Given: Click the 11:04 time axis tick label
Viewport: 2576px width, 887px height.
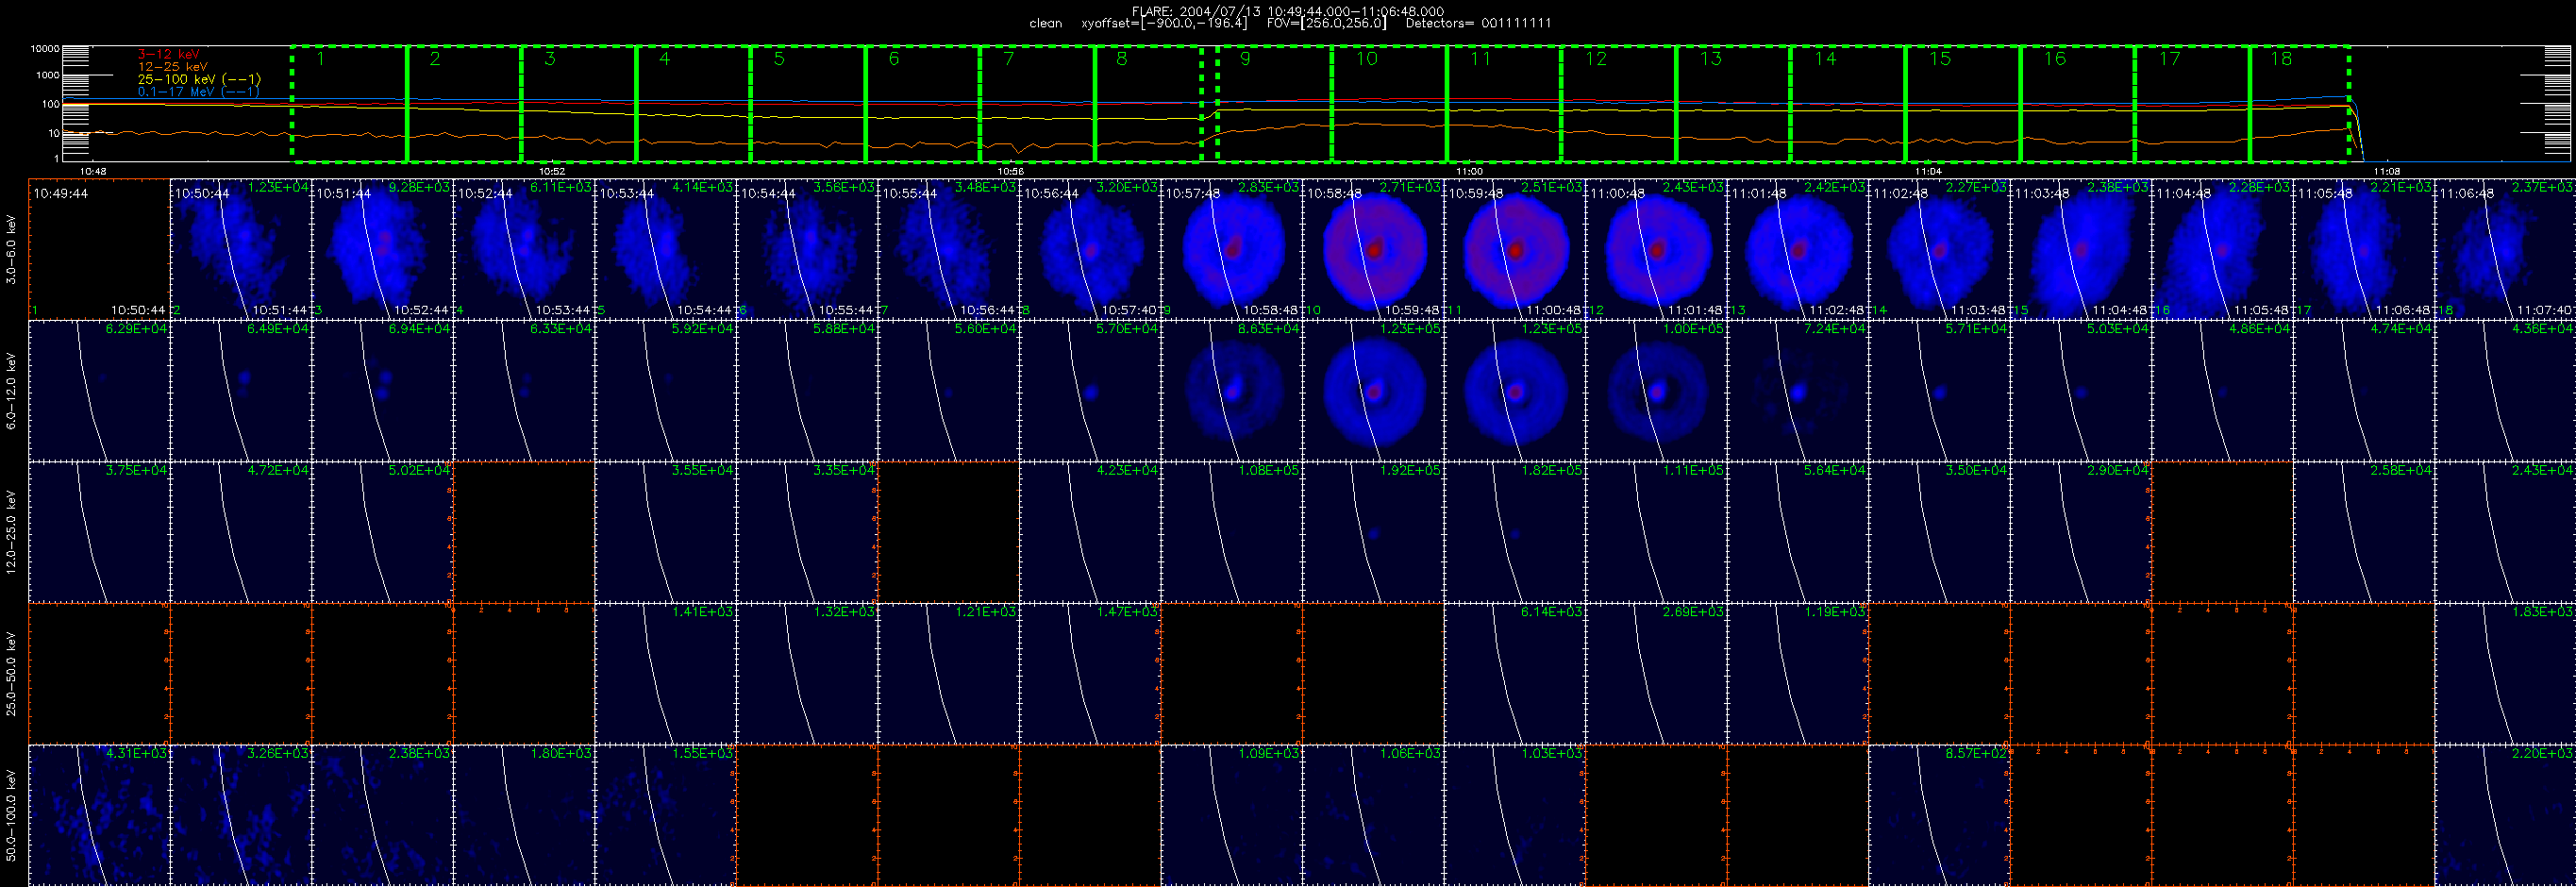Looking at the screenshot, I should pos(1928,171).
